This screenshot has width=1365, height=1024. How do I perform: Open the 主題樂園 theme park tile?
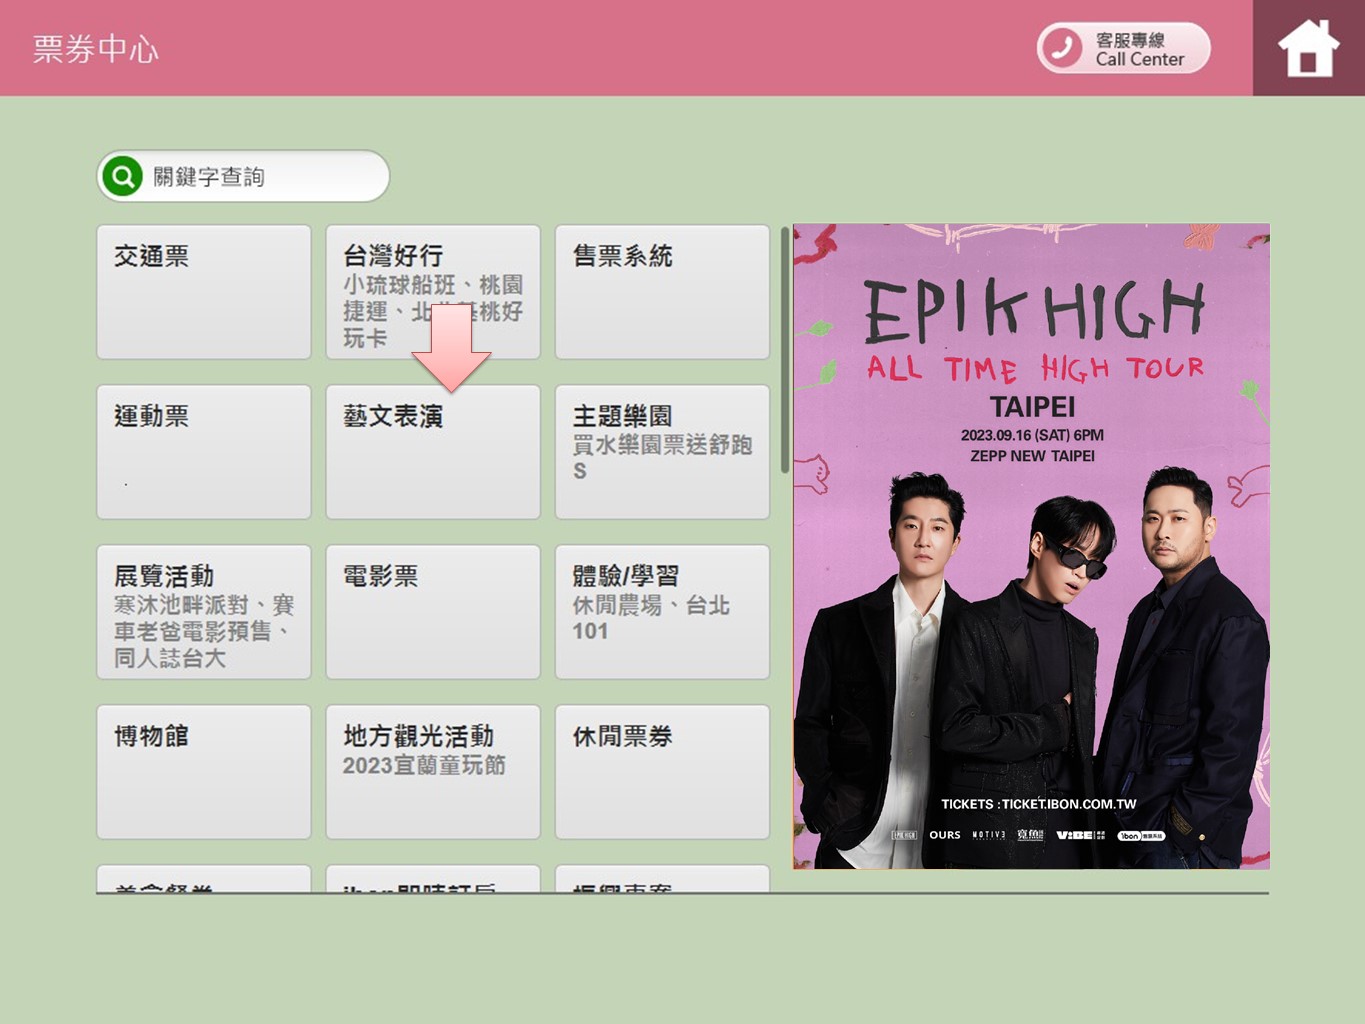(662, 452)
